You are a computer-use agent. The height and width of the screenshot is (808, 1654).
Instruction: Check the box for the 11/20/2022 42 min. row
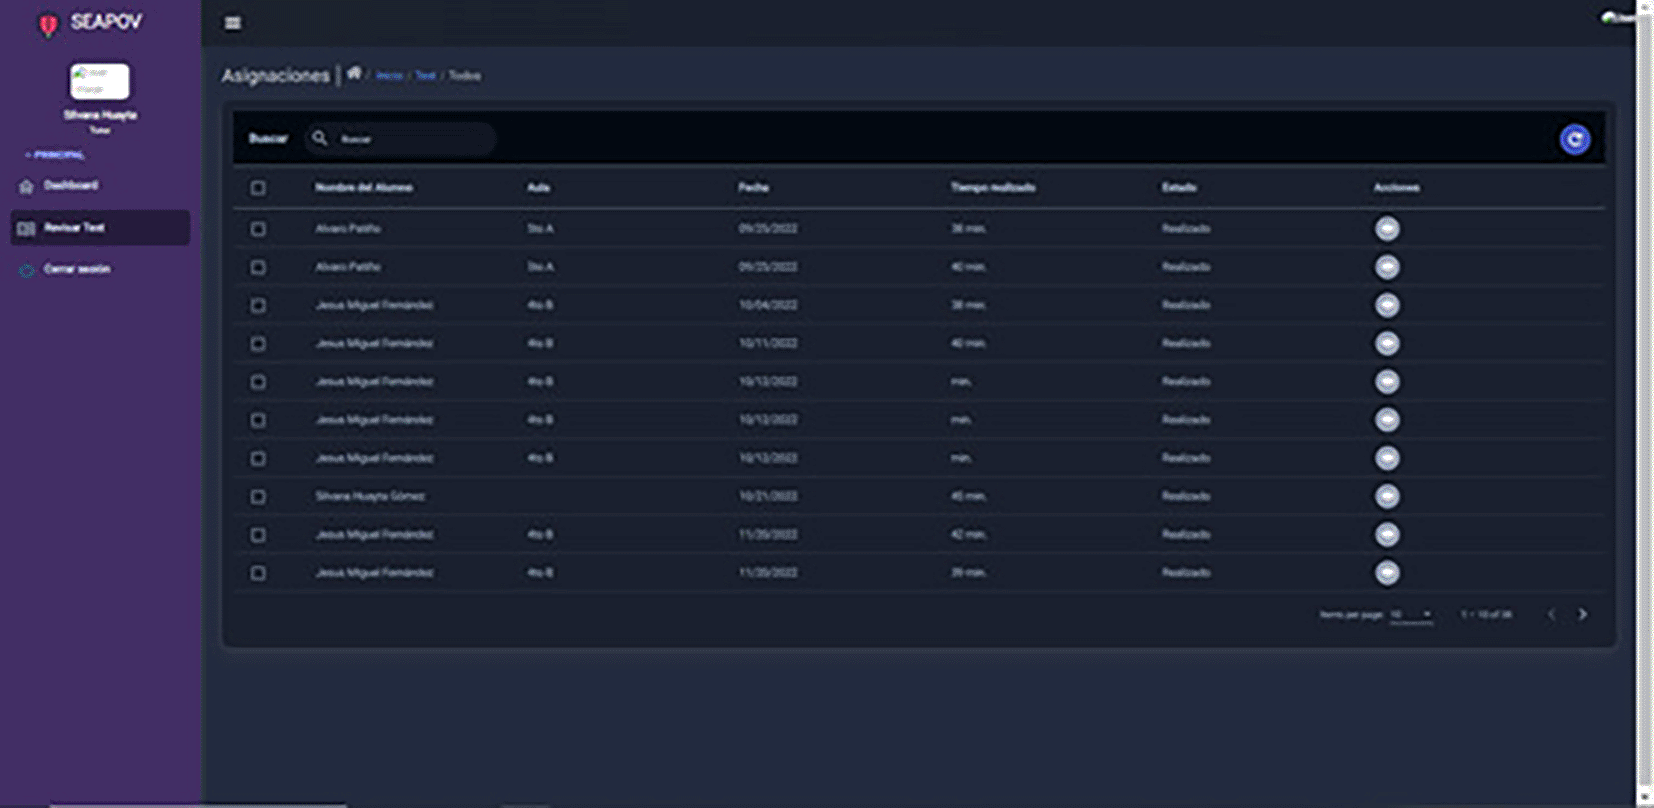click(x=258, y=534)
